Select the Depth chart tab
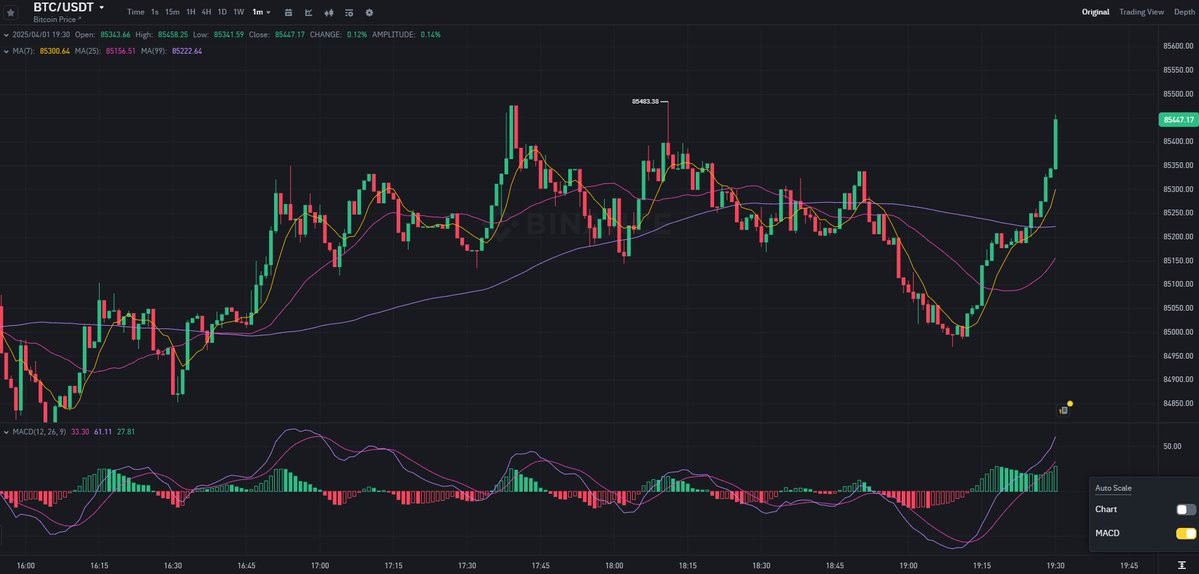 tap(1185, 12)
